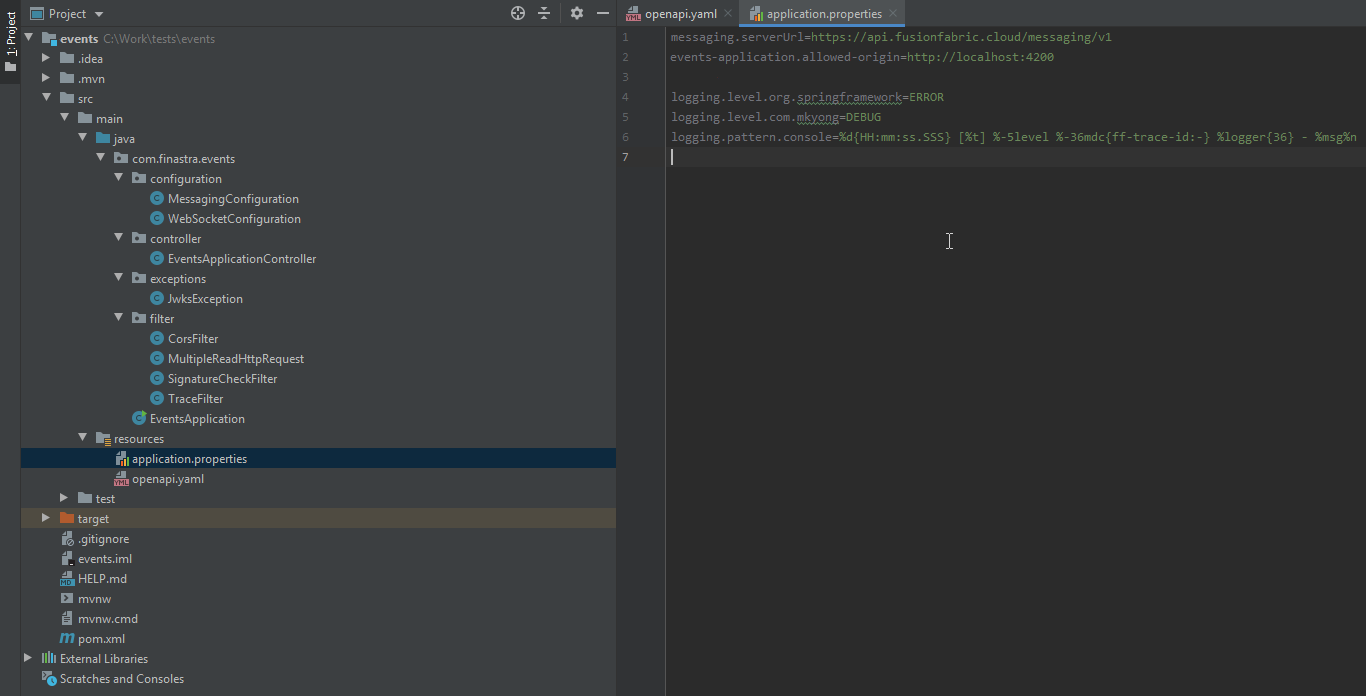Viewport: 1366px width, 696px height.
Task: Collapse the com.finastra.events package
Action: (x=100, y=158)
